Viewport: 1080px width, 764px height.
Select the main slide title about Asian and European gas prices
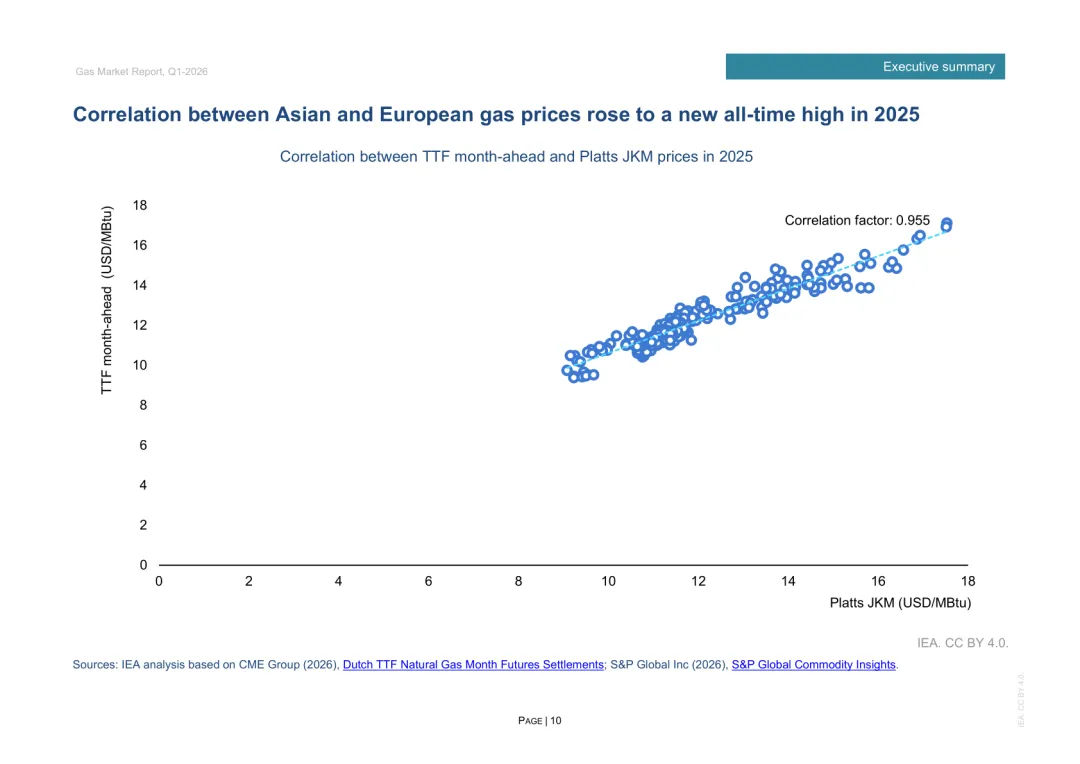click(496, 114)
